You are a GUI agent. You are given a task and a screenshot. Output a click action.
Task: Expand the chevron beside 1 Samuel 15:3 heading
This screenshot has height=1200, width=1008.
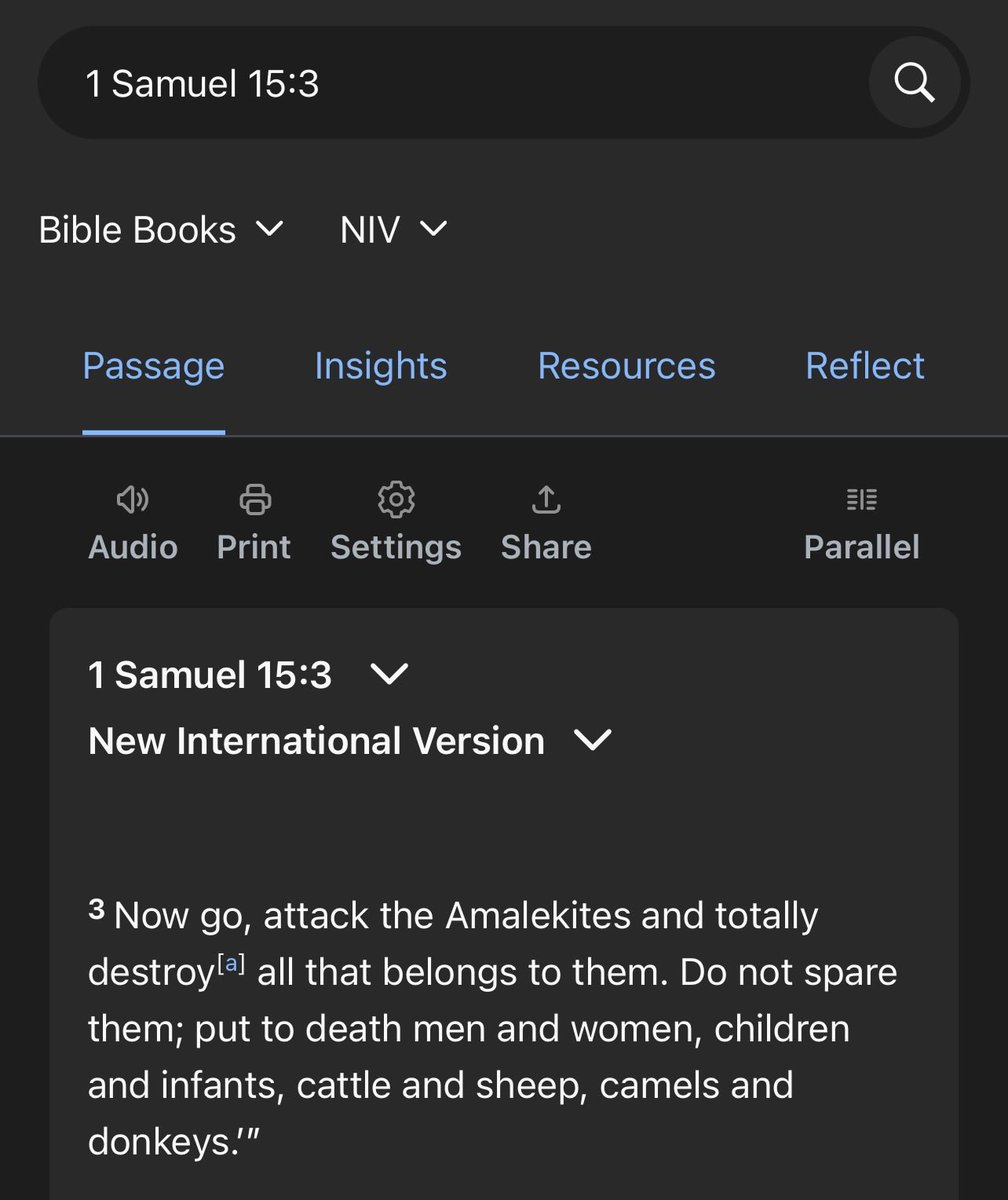click(389, 675)
